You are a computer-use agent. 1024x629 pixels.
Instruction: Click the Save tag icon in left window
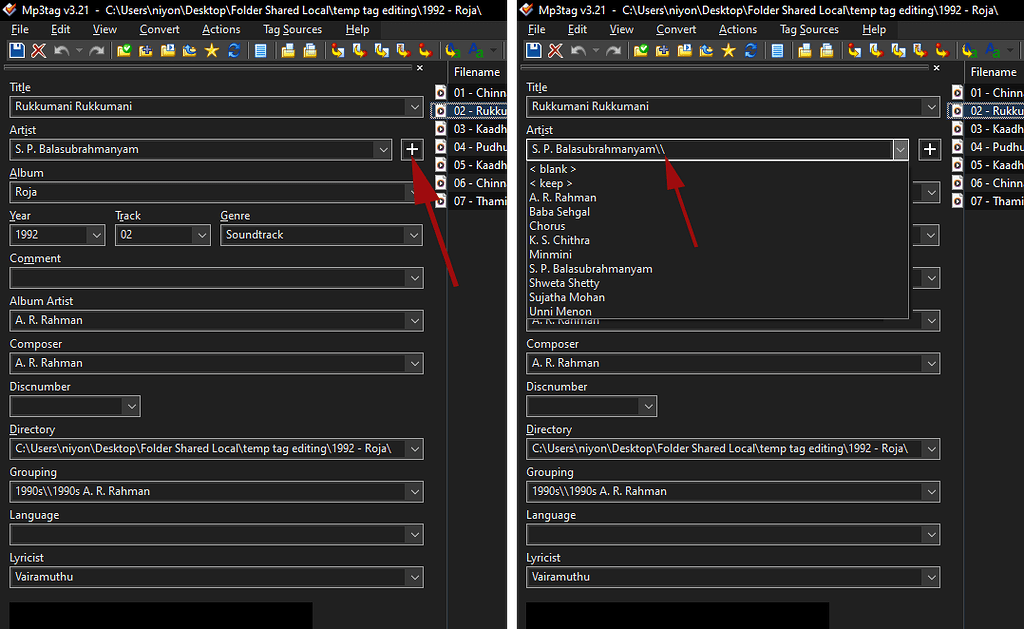click(x=16, y=50)
